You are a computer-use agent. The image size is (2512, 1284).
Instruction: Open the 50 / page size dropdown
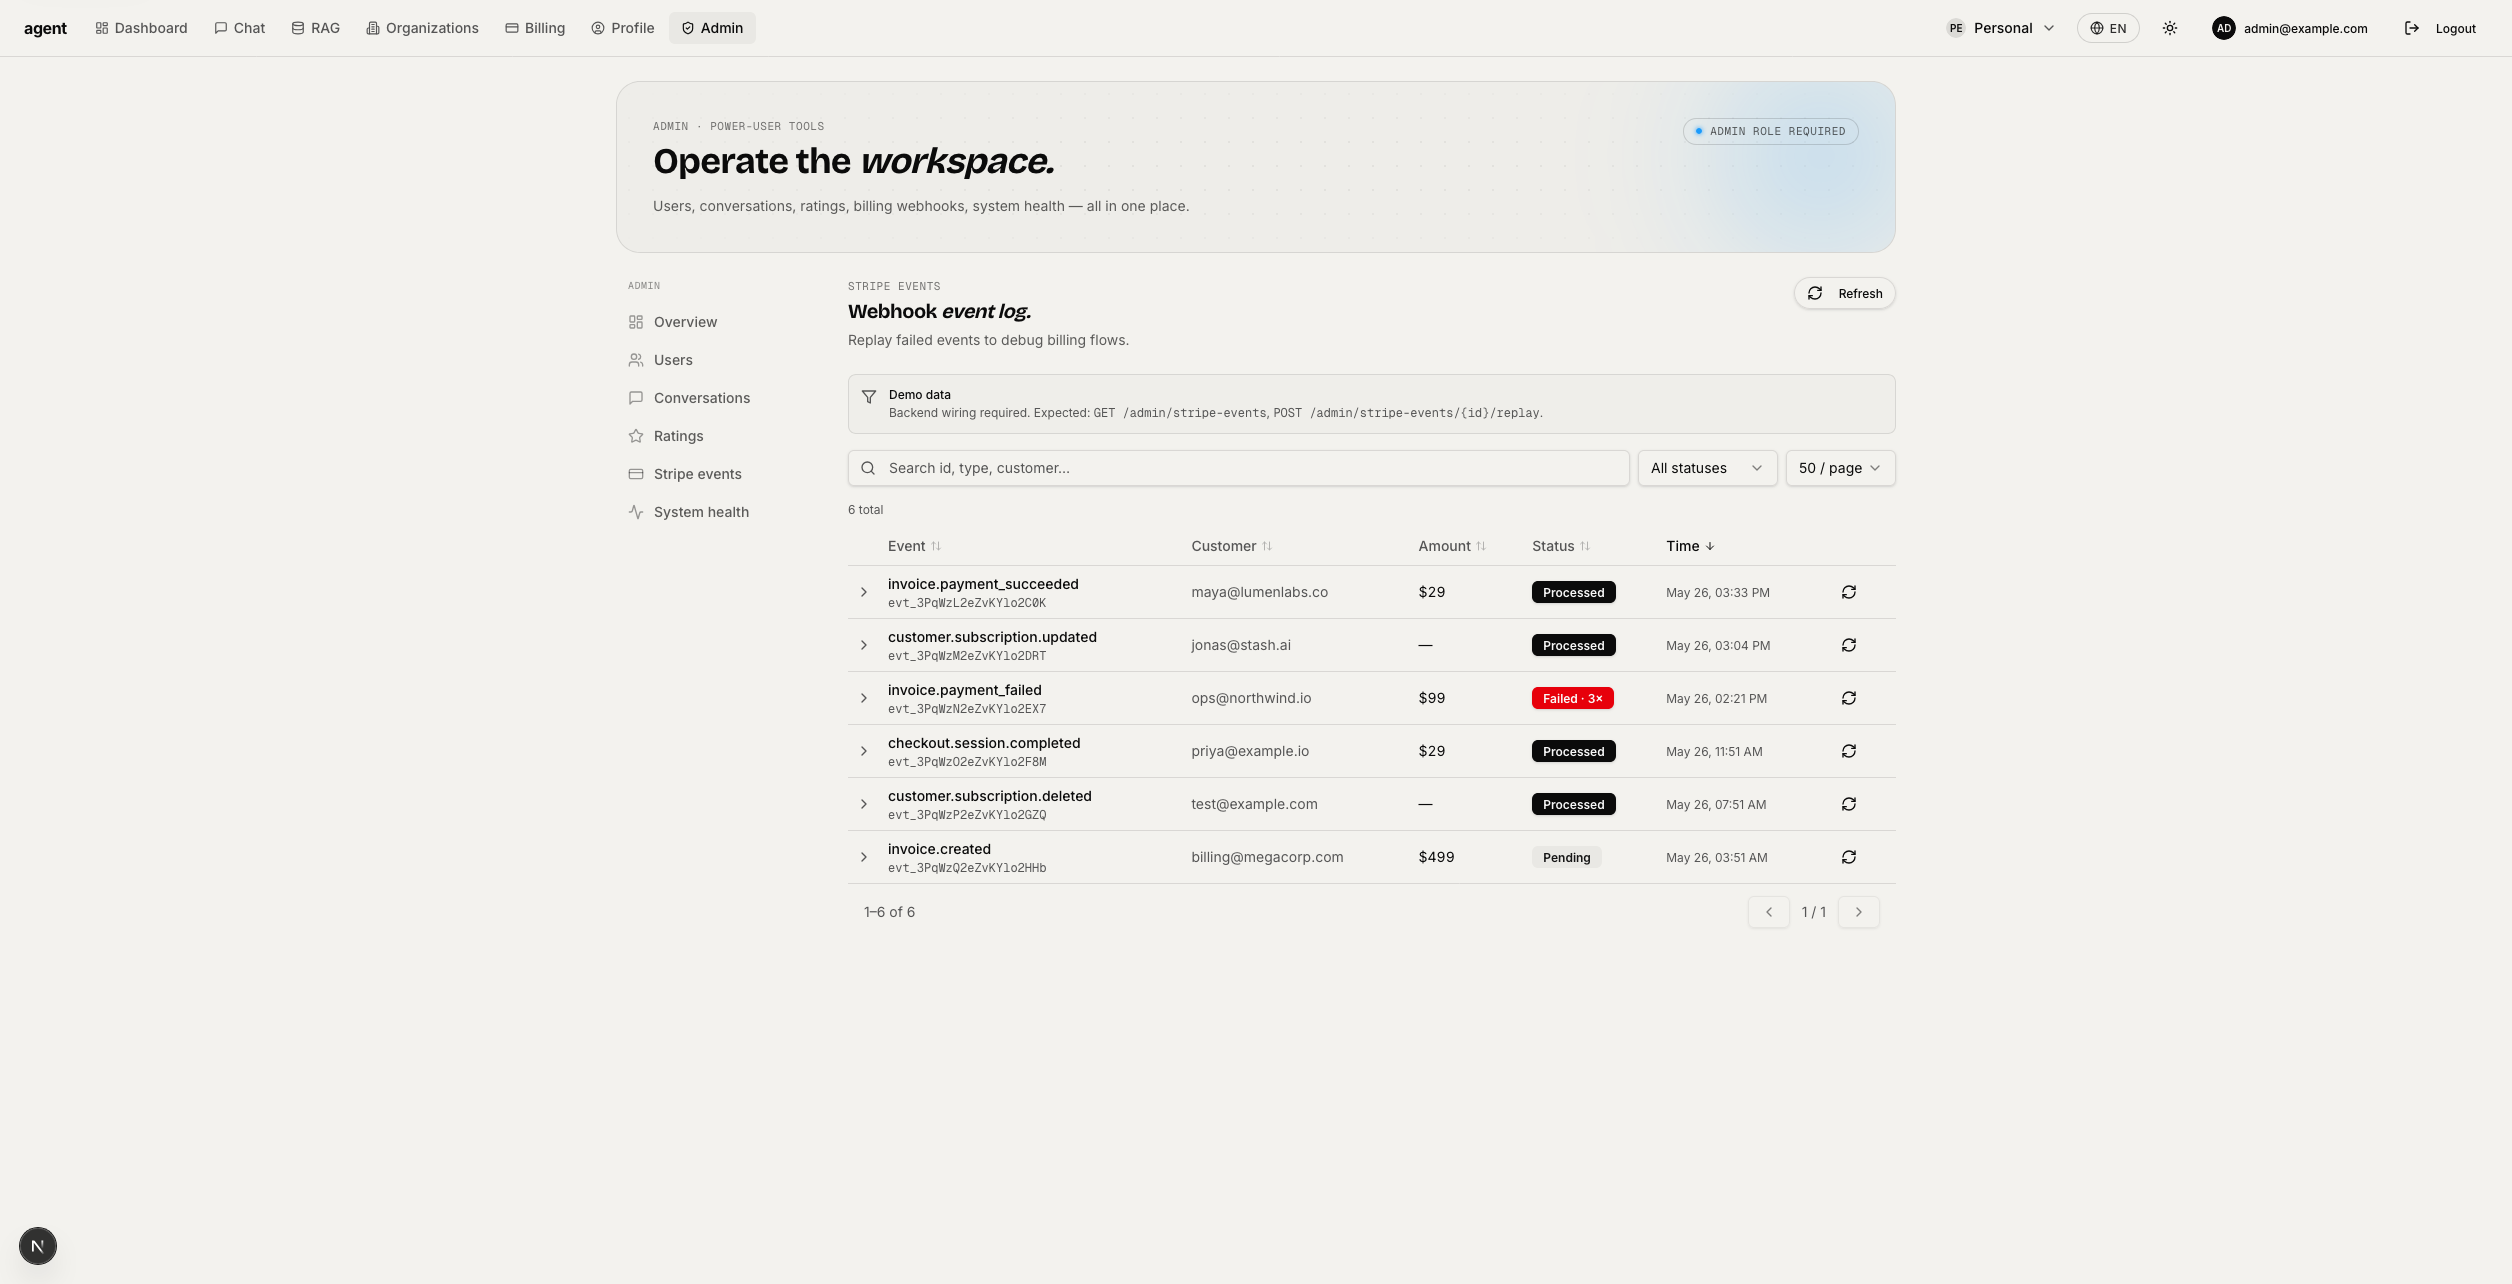(1840, 468)
